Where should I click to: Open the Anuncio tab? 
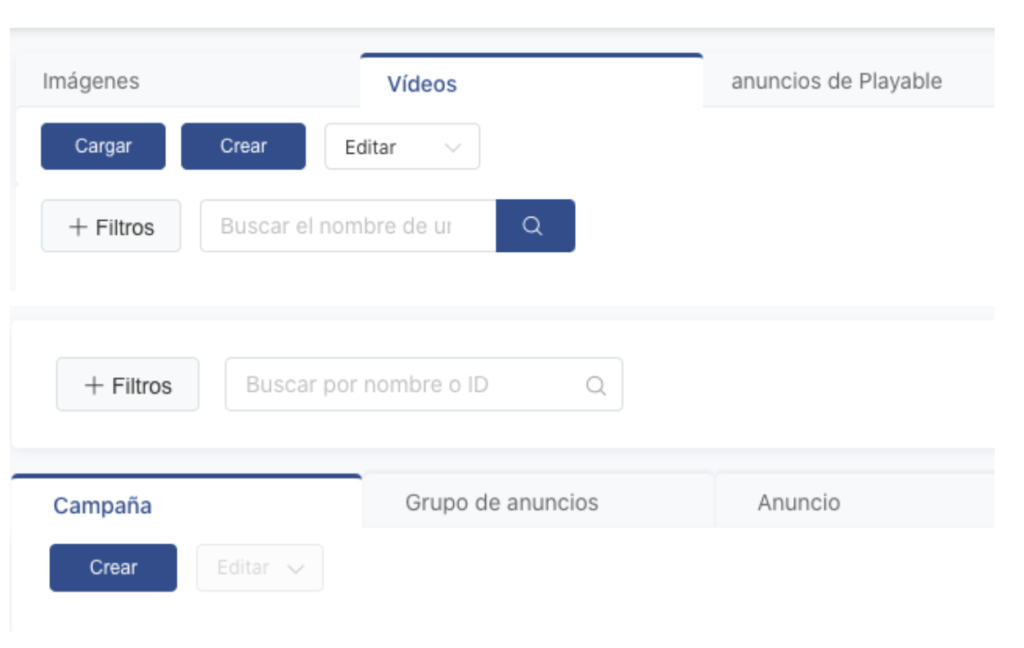(856, 502)
